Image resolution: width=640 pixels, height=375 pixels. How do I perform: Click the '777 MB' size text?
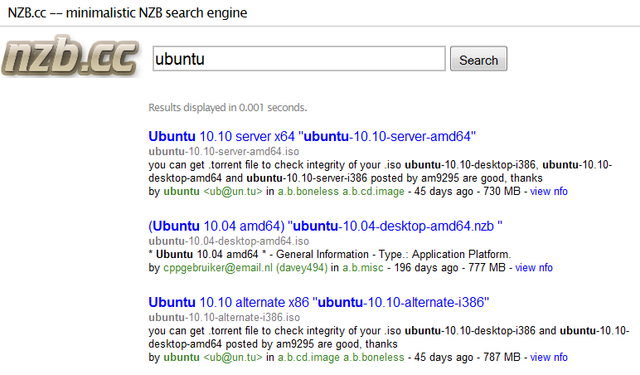[x=487, y=268]
